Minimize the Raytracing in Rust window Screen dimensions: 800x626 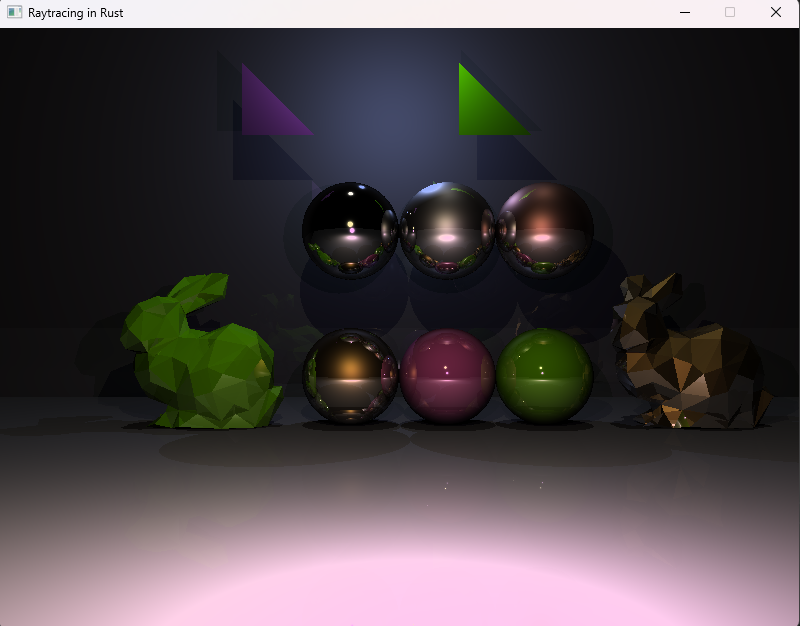(685, 12)
